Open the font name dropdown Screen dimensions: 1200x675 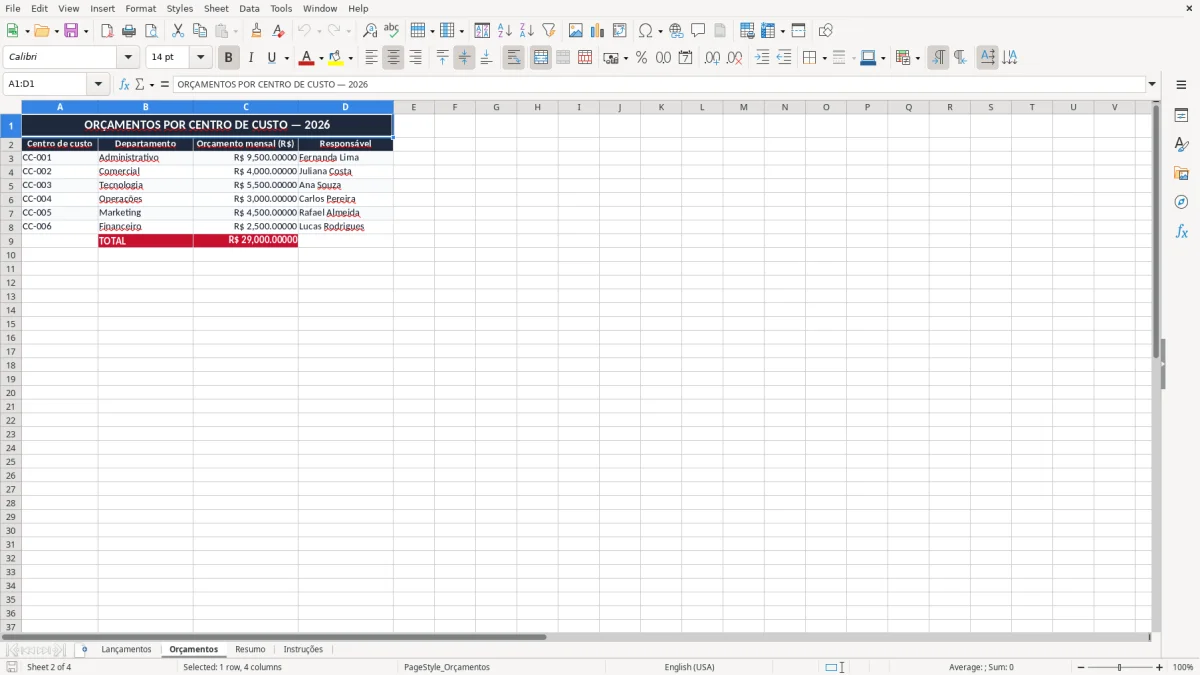pos(128,58)
